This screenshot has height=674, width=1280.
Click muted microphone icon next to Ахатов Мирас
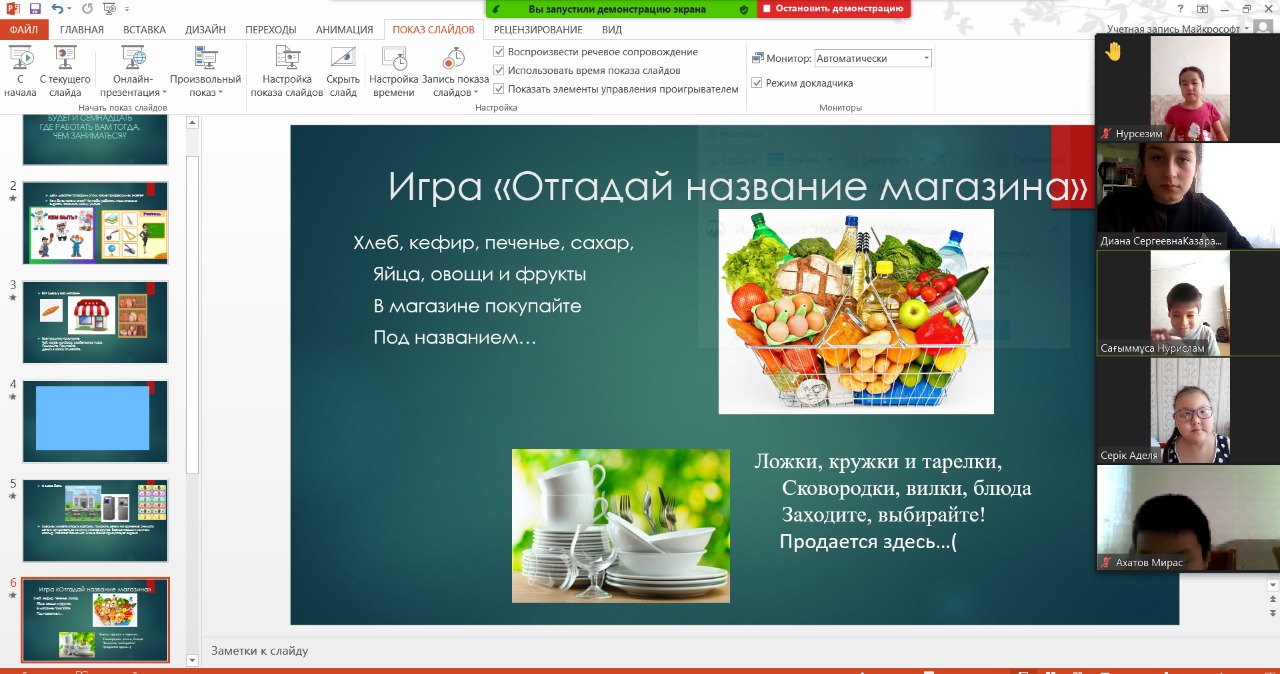(1106, 563)
